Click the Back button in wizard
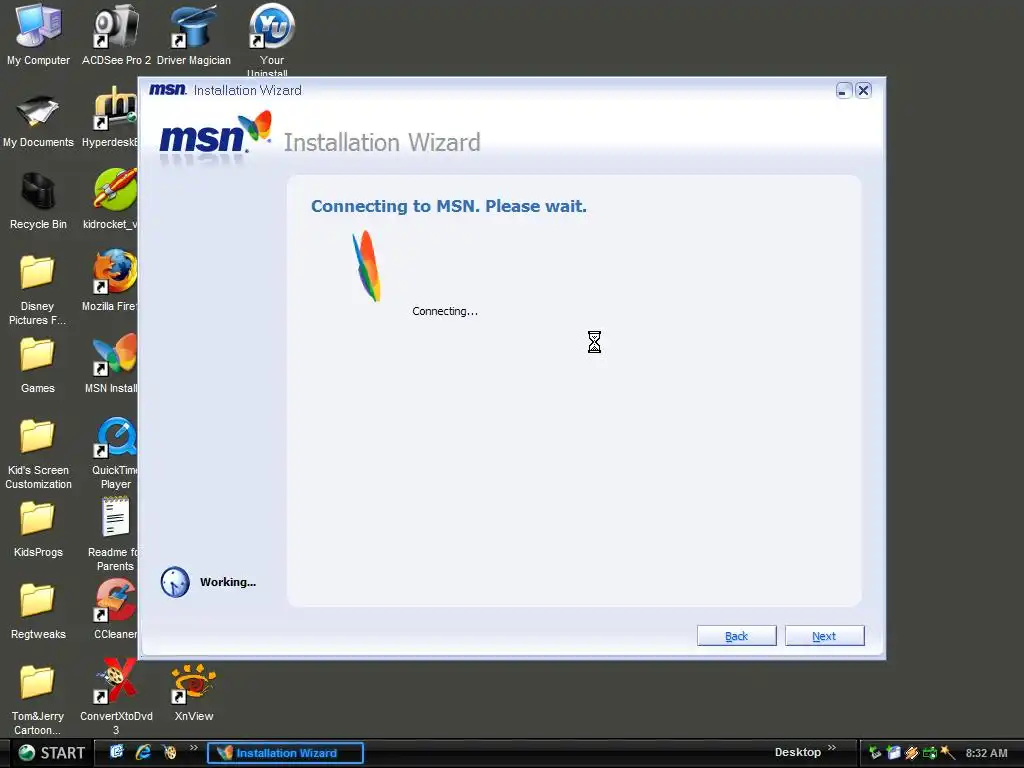 pyautogui.click(x=737, y=636)
